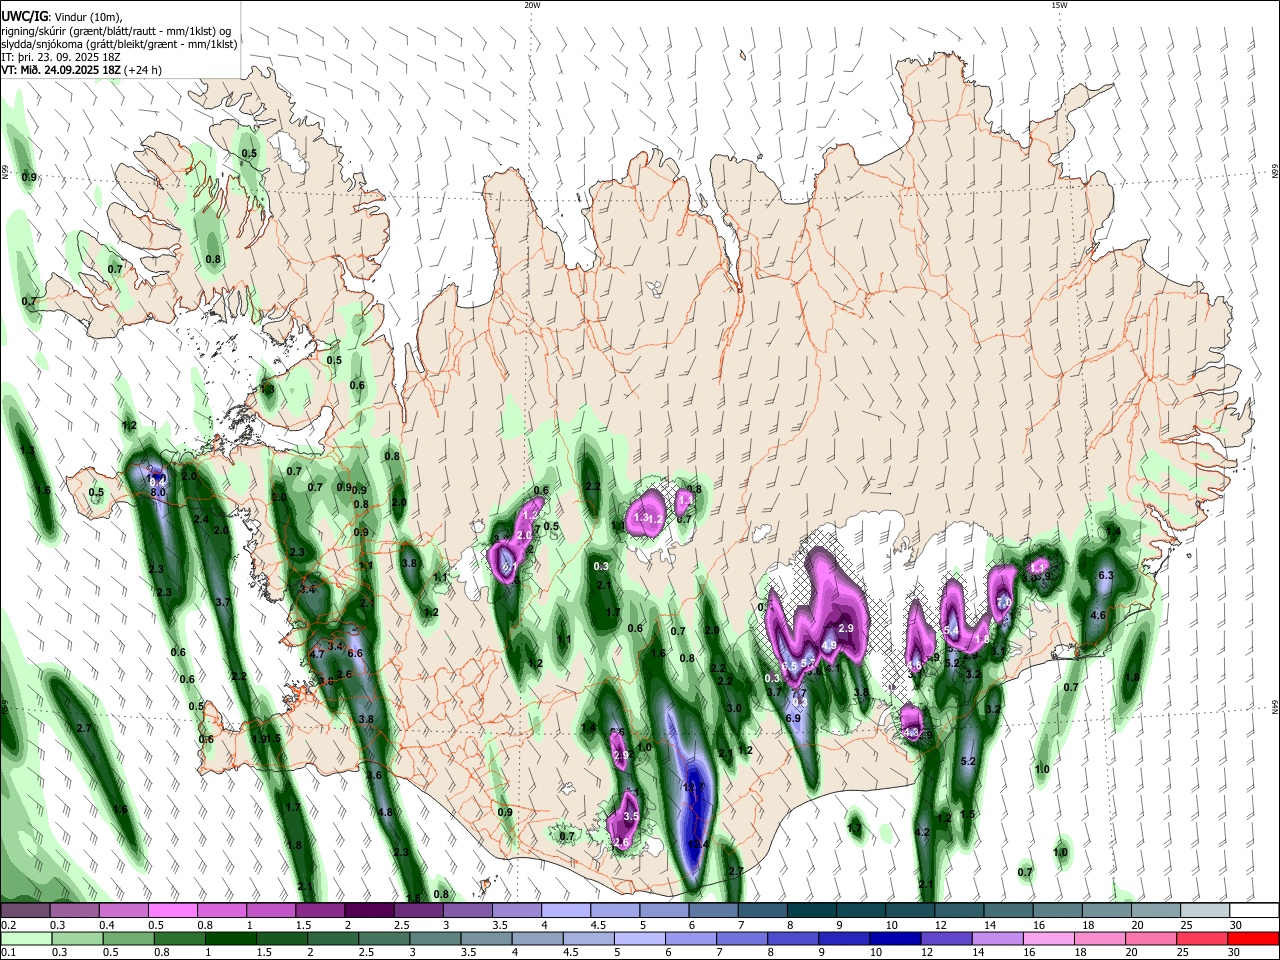Click the 'UWC/IG' title text

pyautogui.click(x=24, y=16)
